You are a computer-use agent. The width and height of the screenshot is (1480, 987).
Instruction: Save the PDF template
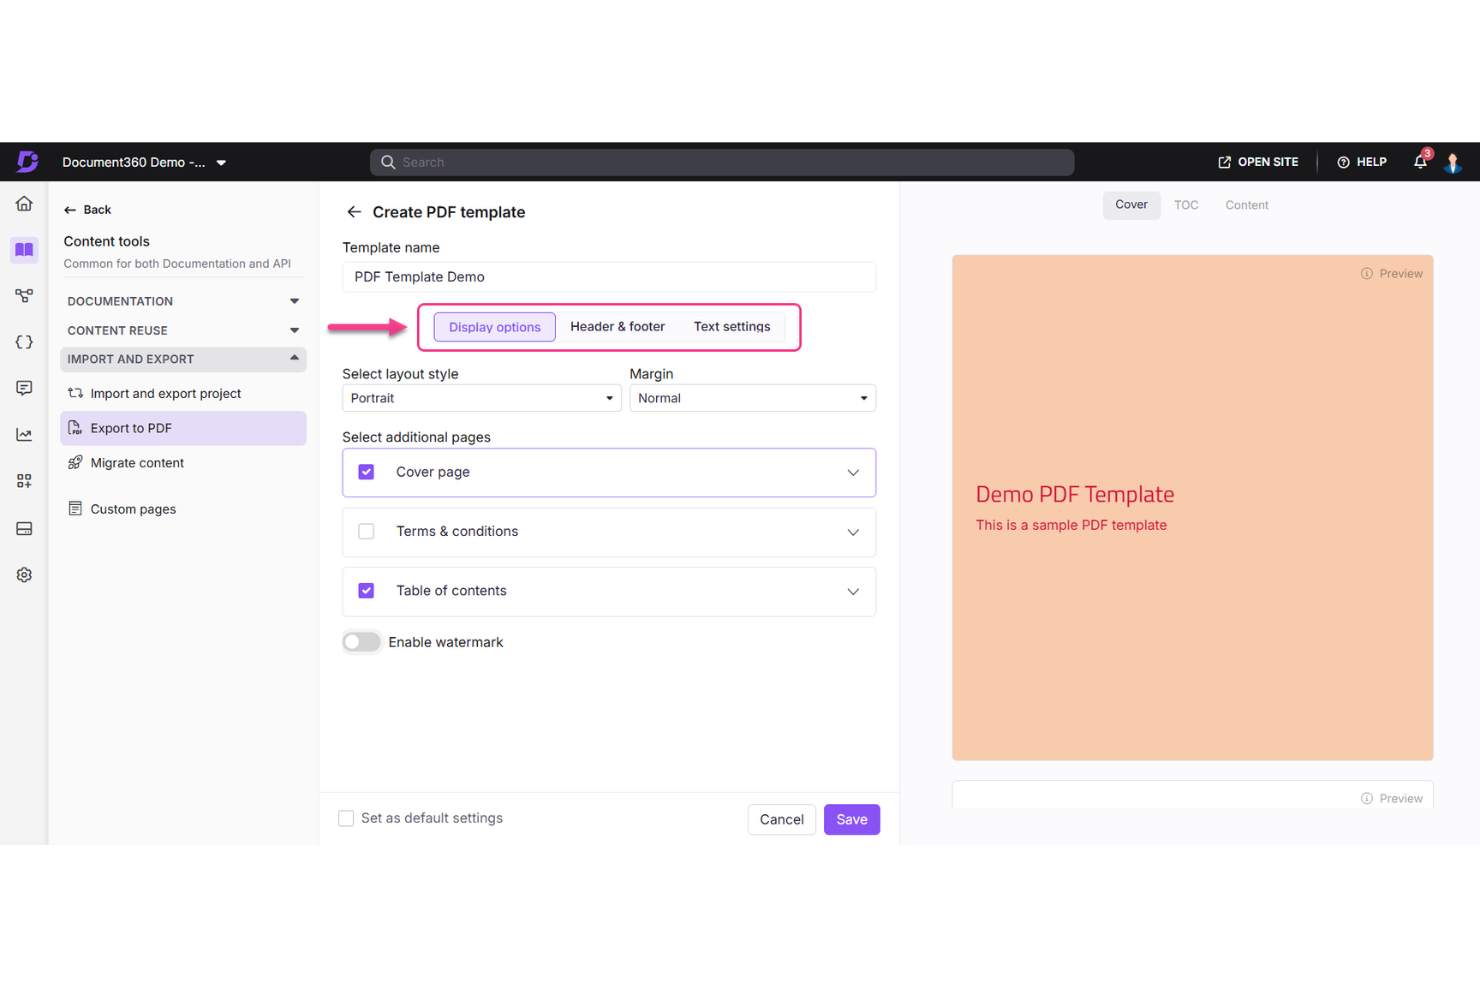coord(851,819)
